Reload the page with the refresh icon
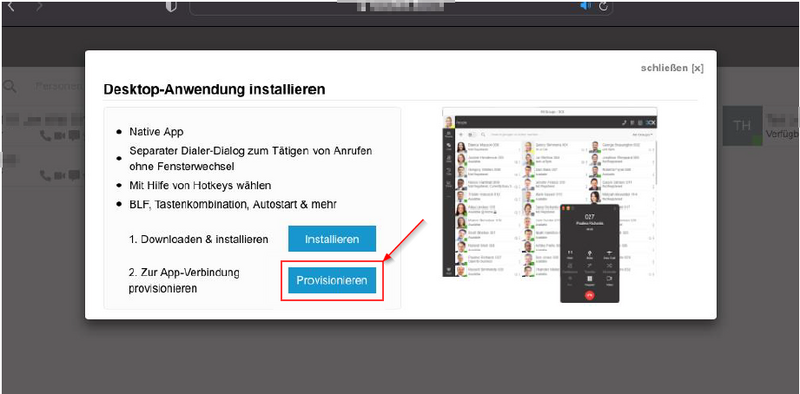Screen dimensions: 800x394 [x=603, y=6]
